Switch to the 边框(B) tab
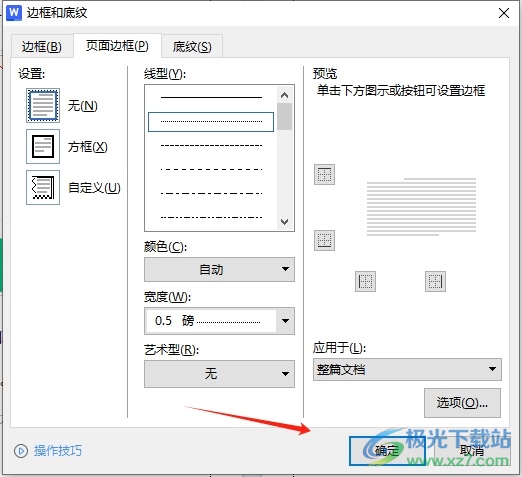Screen dimensions: 522x477 pyautogui.click(x=42, y=47)
